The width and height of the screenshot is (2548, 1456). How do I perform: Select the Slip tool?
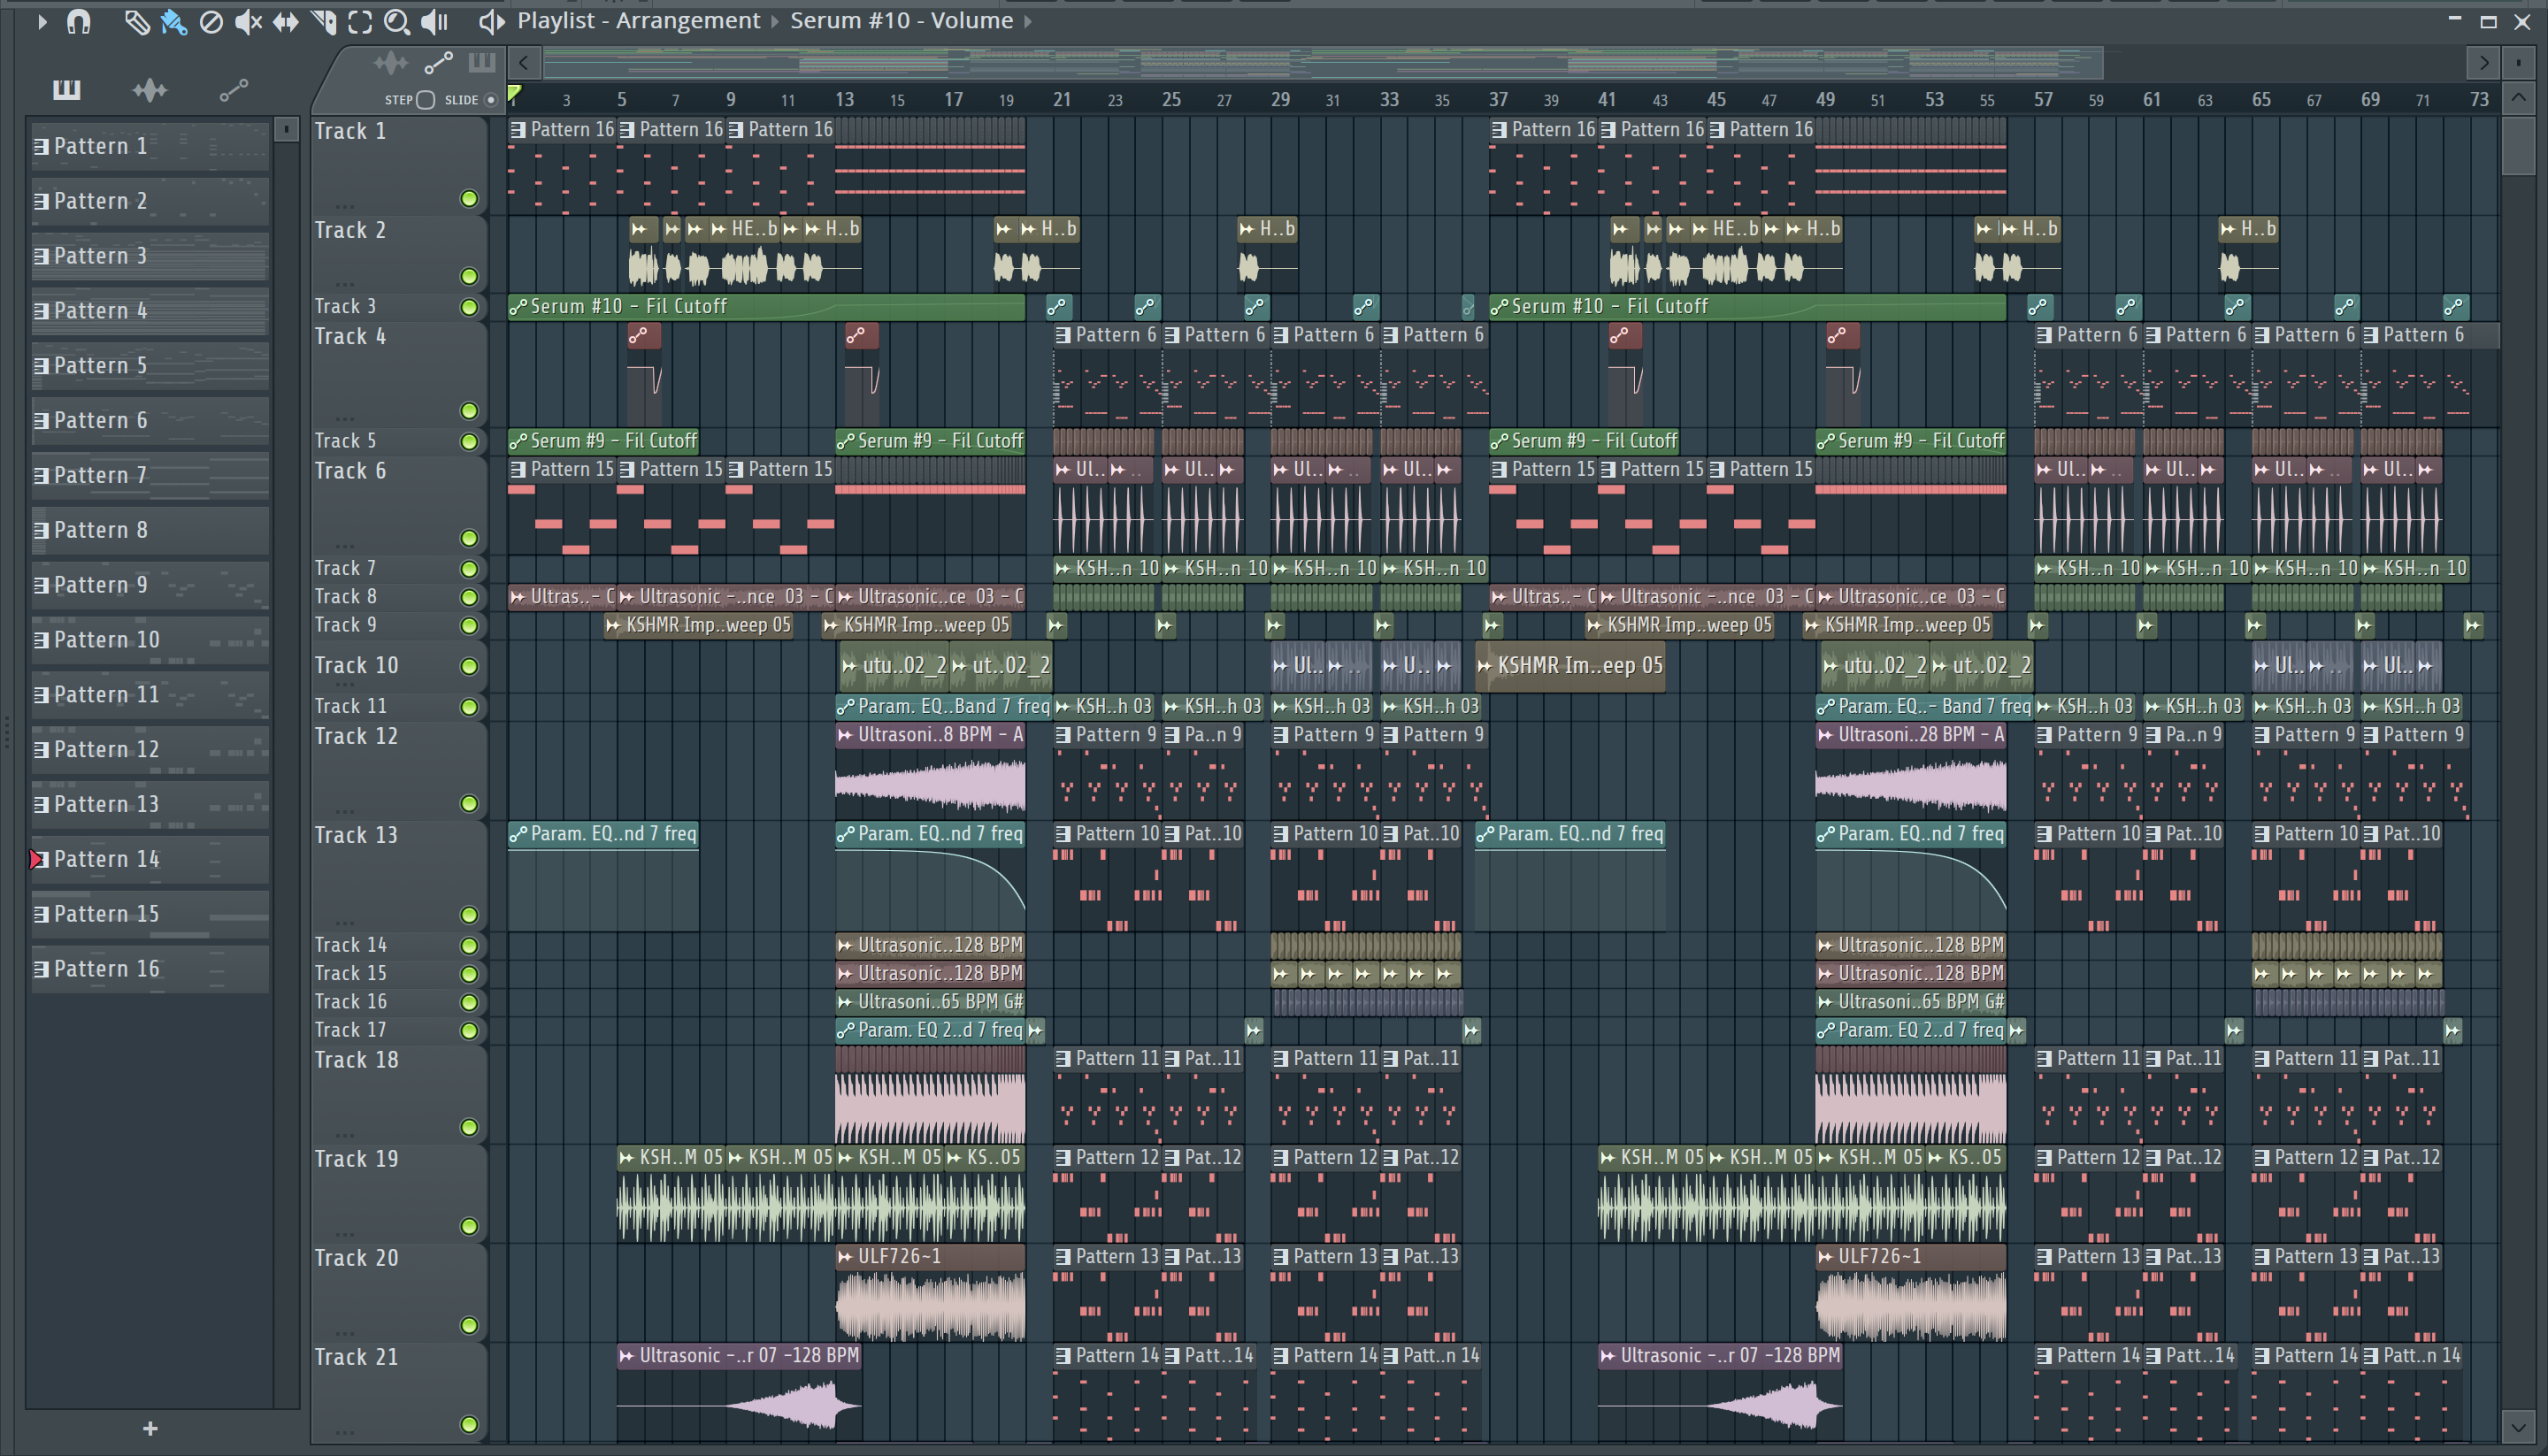click(286, 21)
